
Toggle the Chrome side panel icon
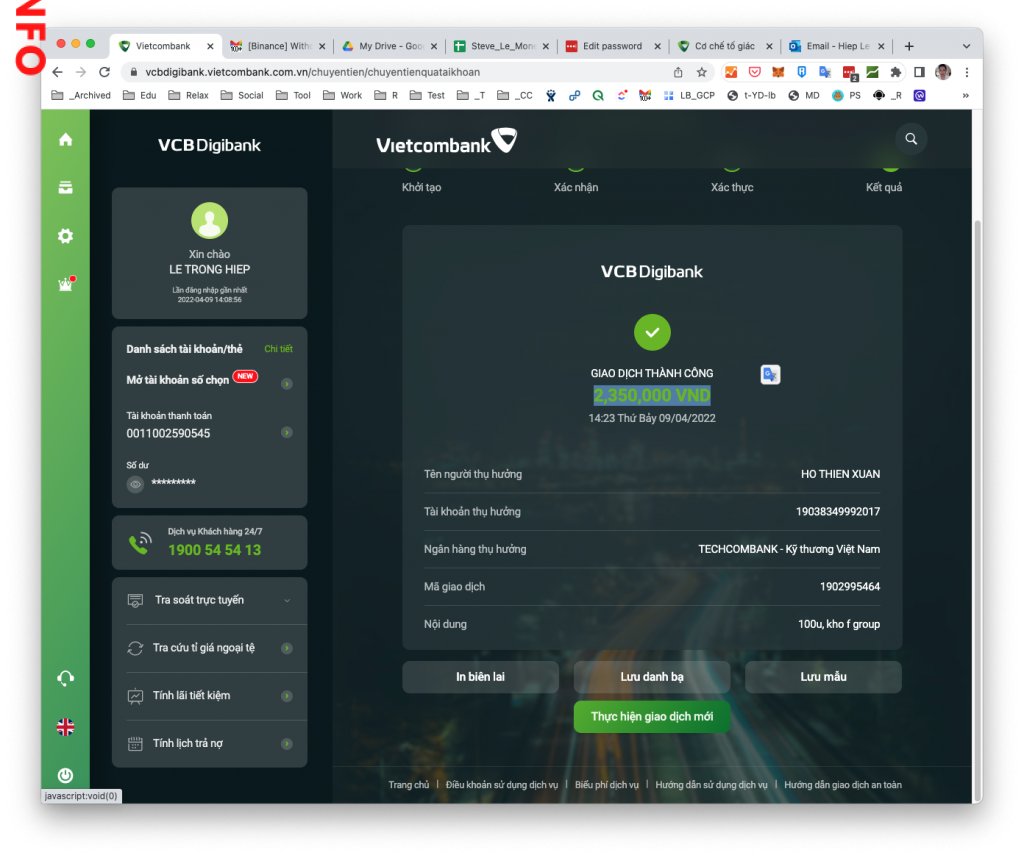click(919, 72)
